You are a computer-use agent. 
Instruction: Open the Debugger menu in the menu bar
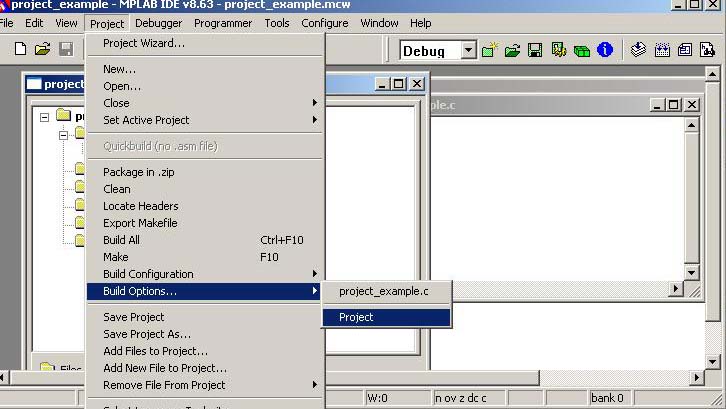pos(159,23)
